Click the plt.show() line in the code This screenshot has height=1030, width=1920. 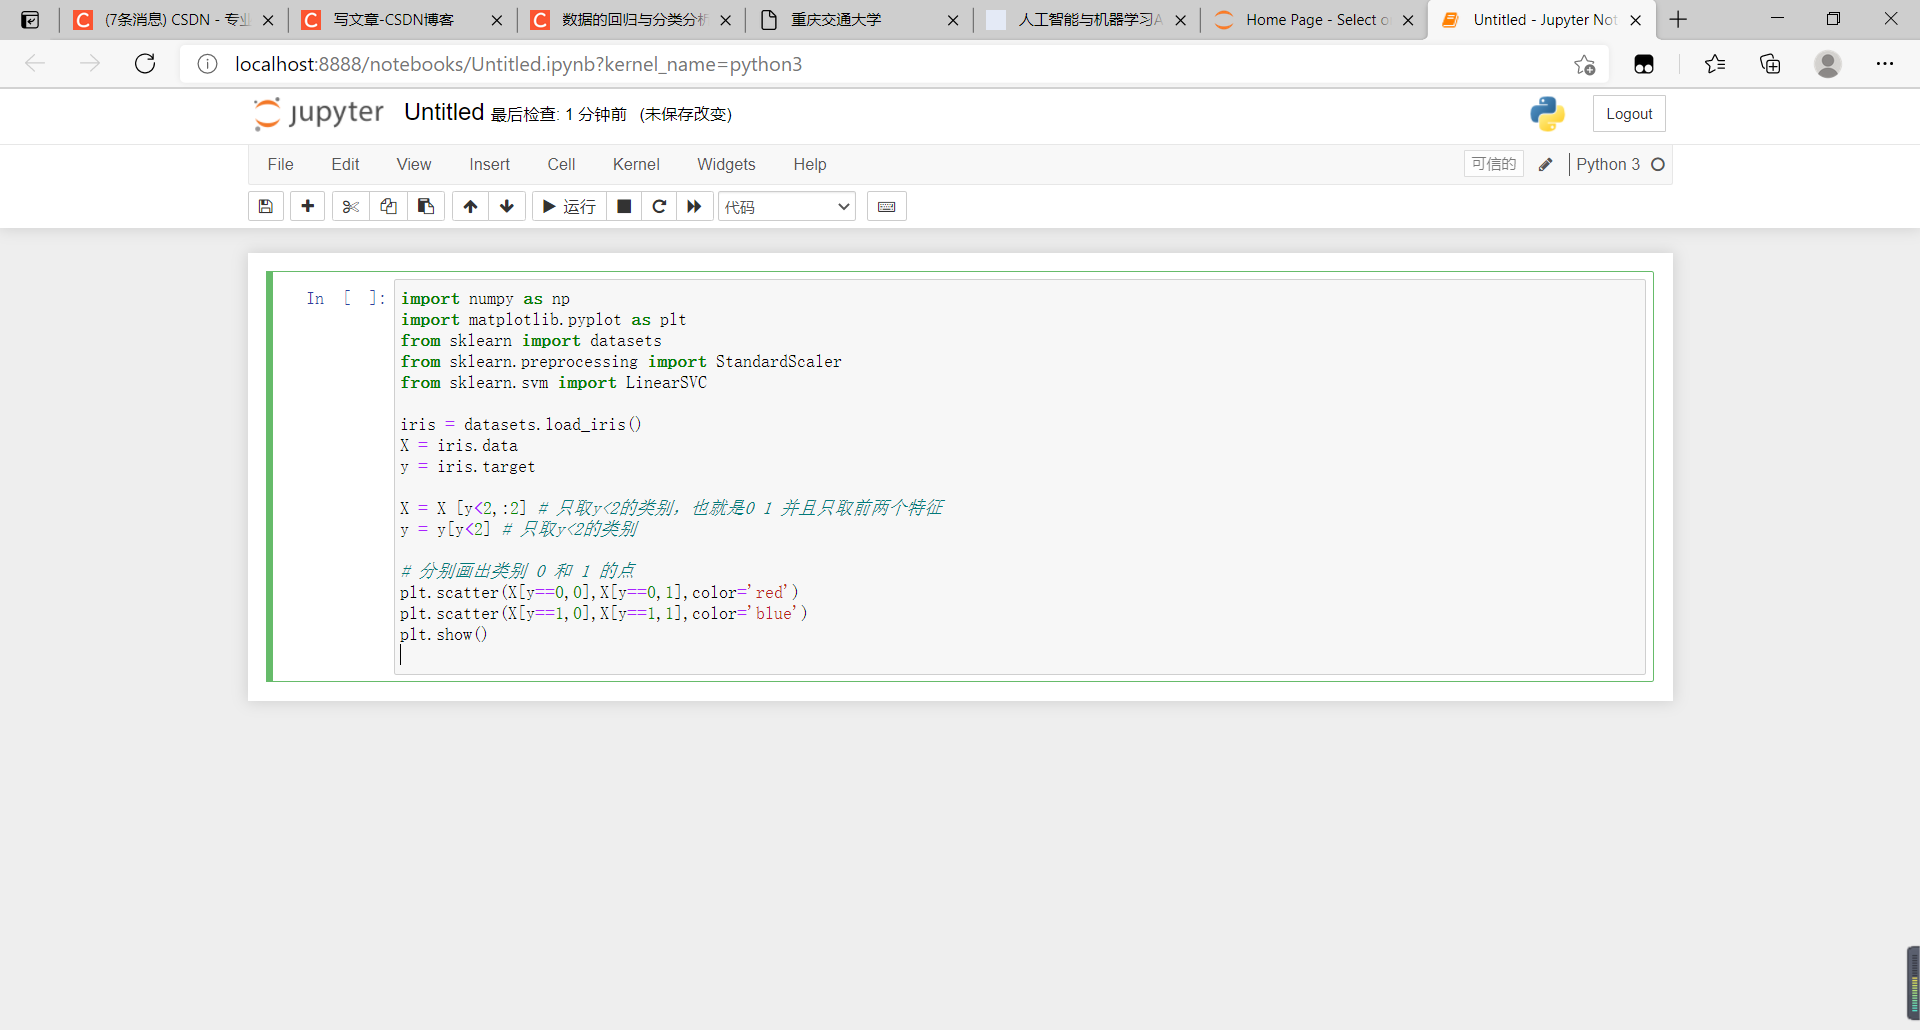pyautogui.click(x=444, y=634)
